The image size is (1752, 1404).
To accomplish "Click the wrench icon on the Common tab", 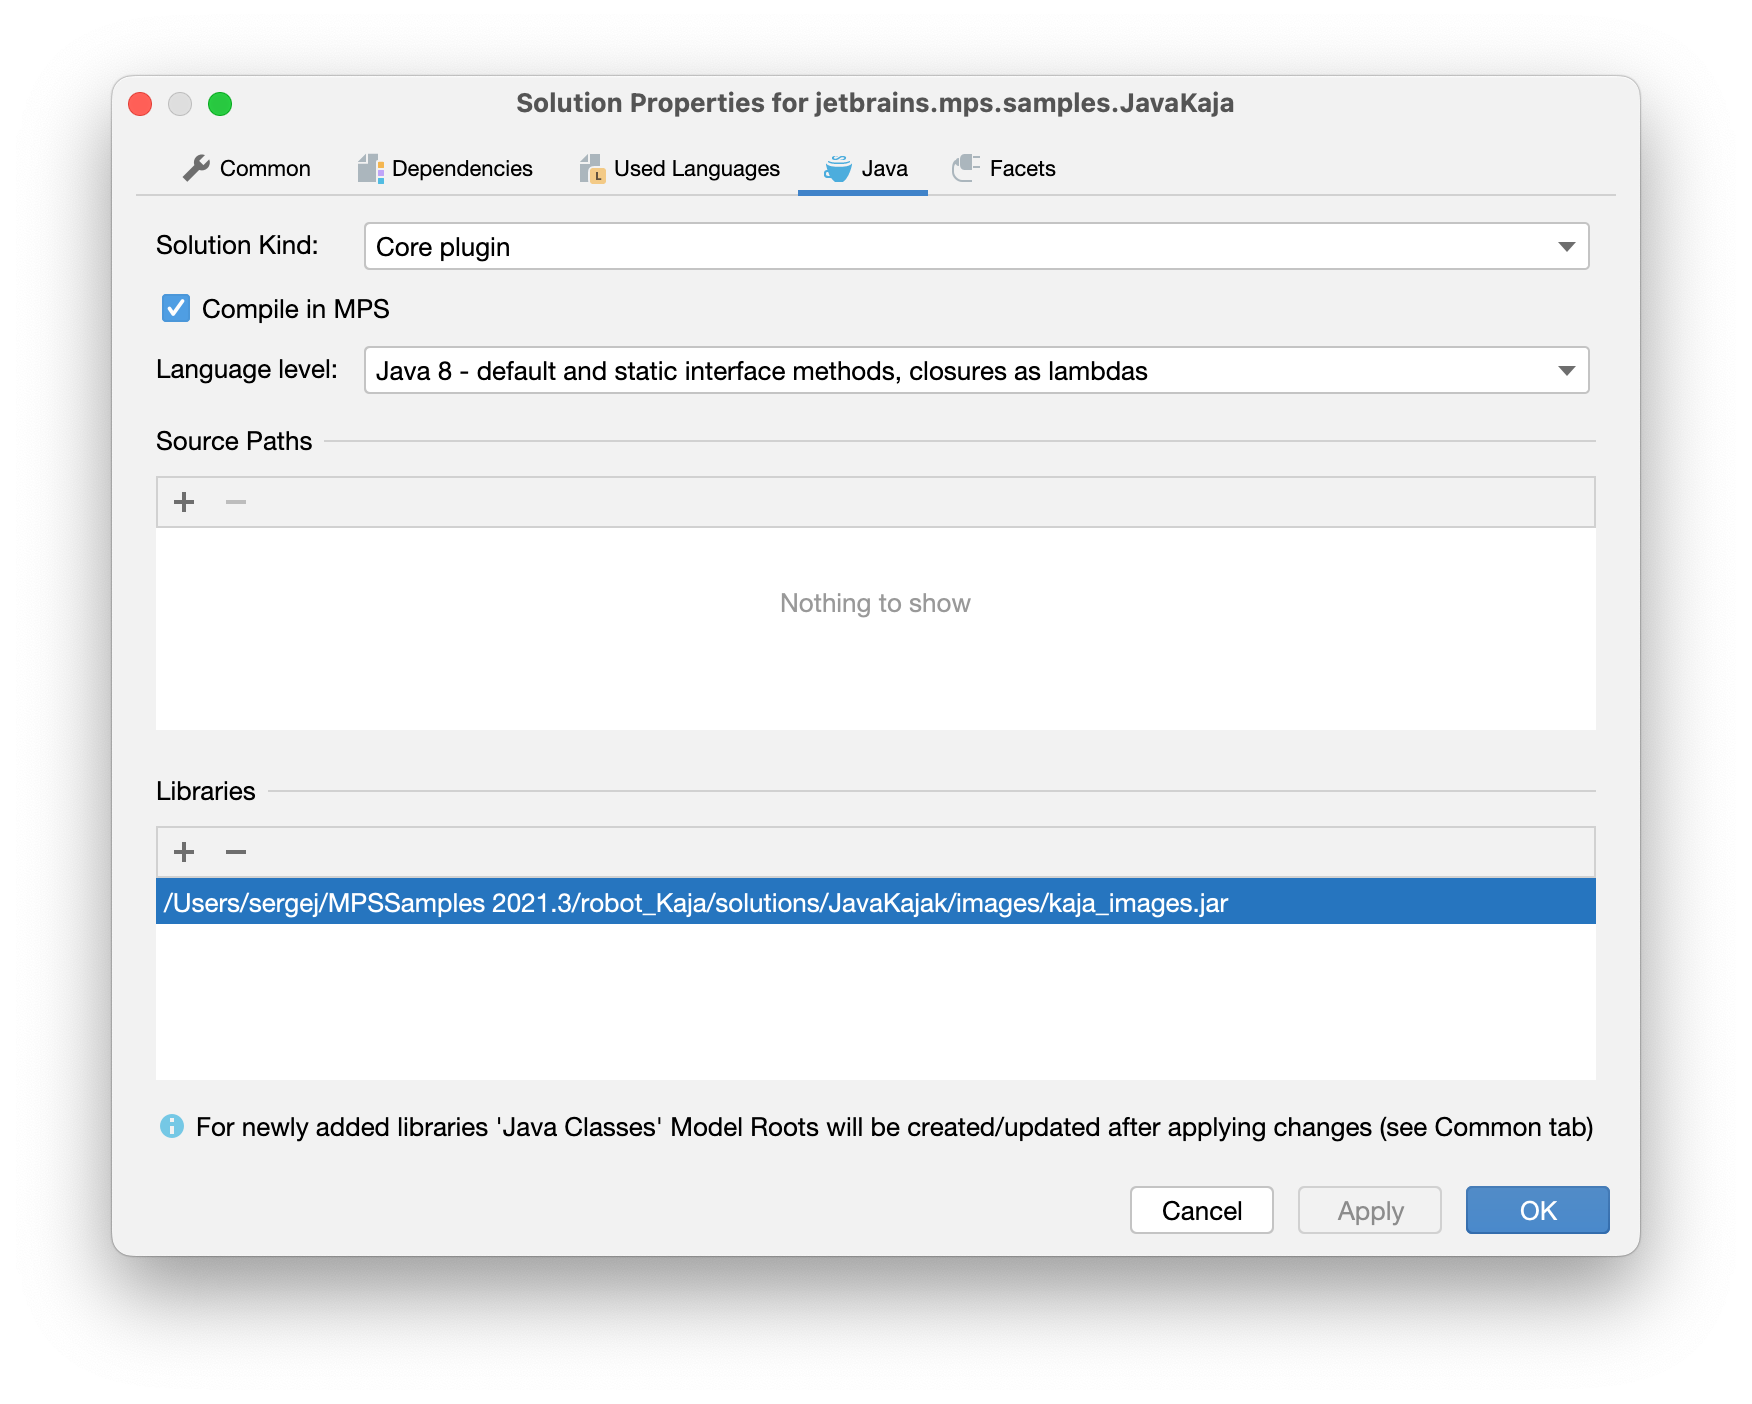I will 196,168.
